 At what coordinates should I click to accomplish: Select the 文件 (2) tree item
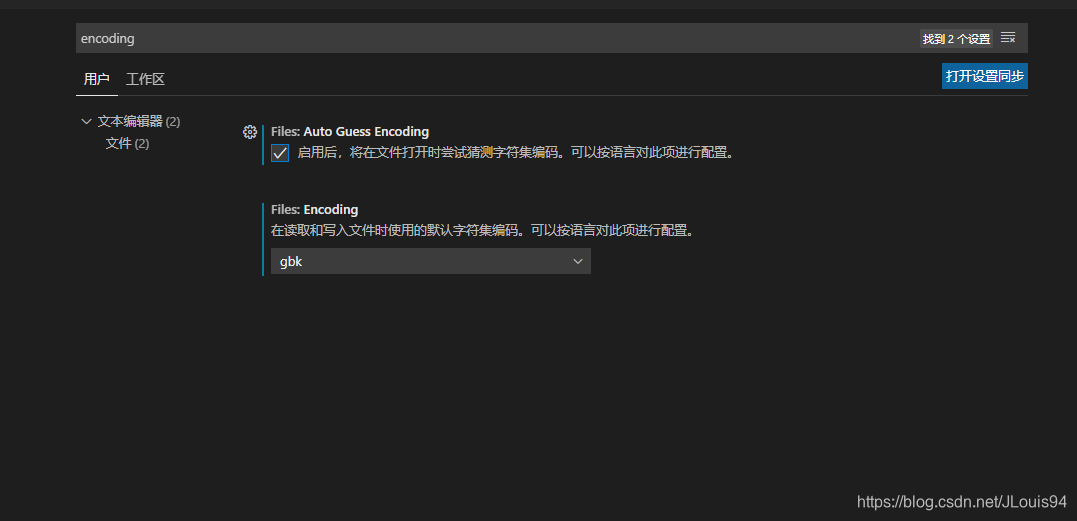tap(127, 143)
